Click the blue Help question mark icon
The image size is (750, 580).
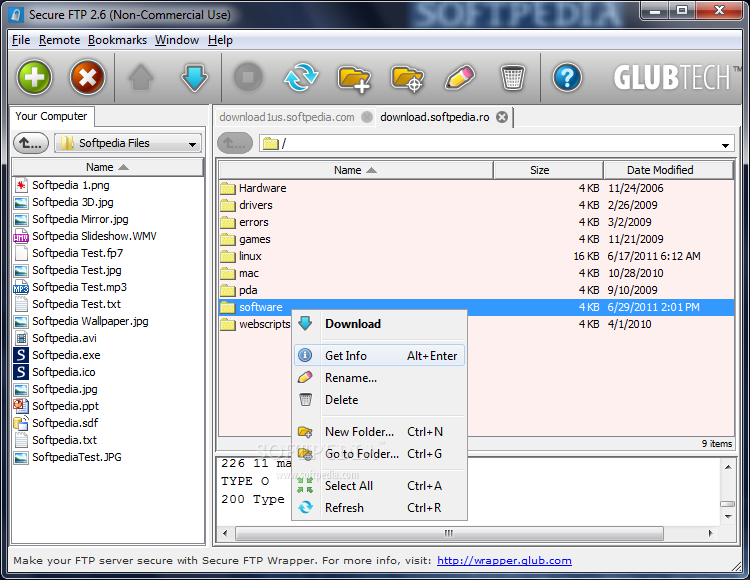tap(567, 77)
